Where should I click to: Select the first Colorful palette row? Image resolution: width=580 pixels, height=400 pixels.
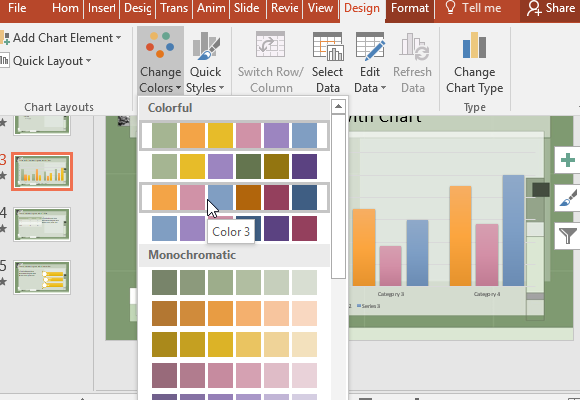click(234, 135)
